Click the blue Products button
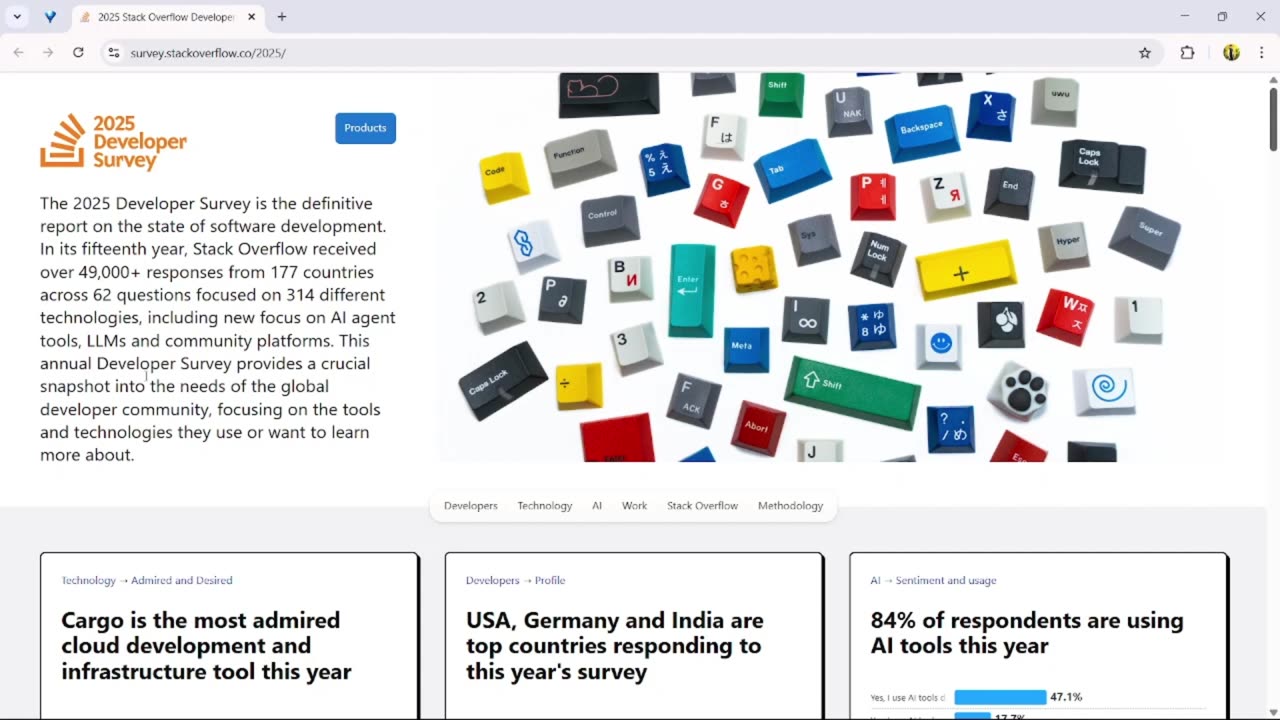The height and width of the screenshot is (720, 1280). 365,128
